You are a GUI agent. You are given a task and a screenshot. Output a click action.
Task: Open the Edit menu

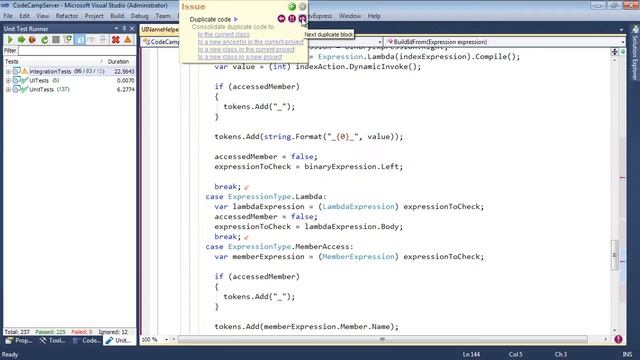[x=24, y=16]
